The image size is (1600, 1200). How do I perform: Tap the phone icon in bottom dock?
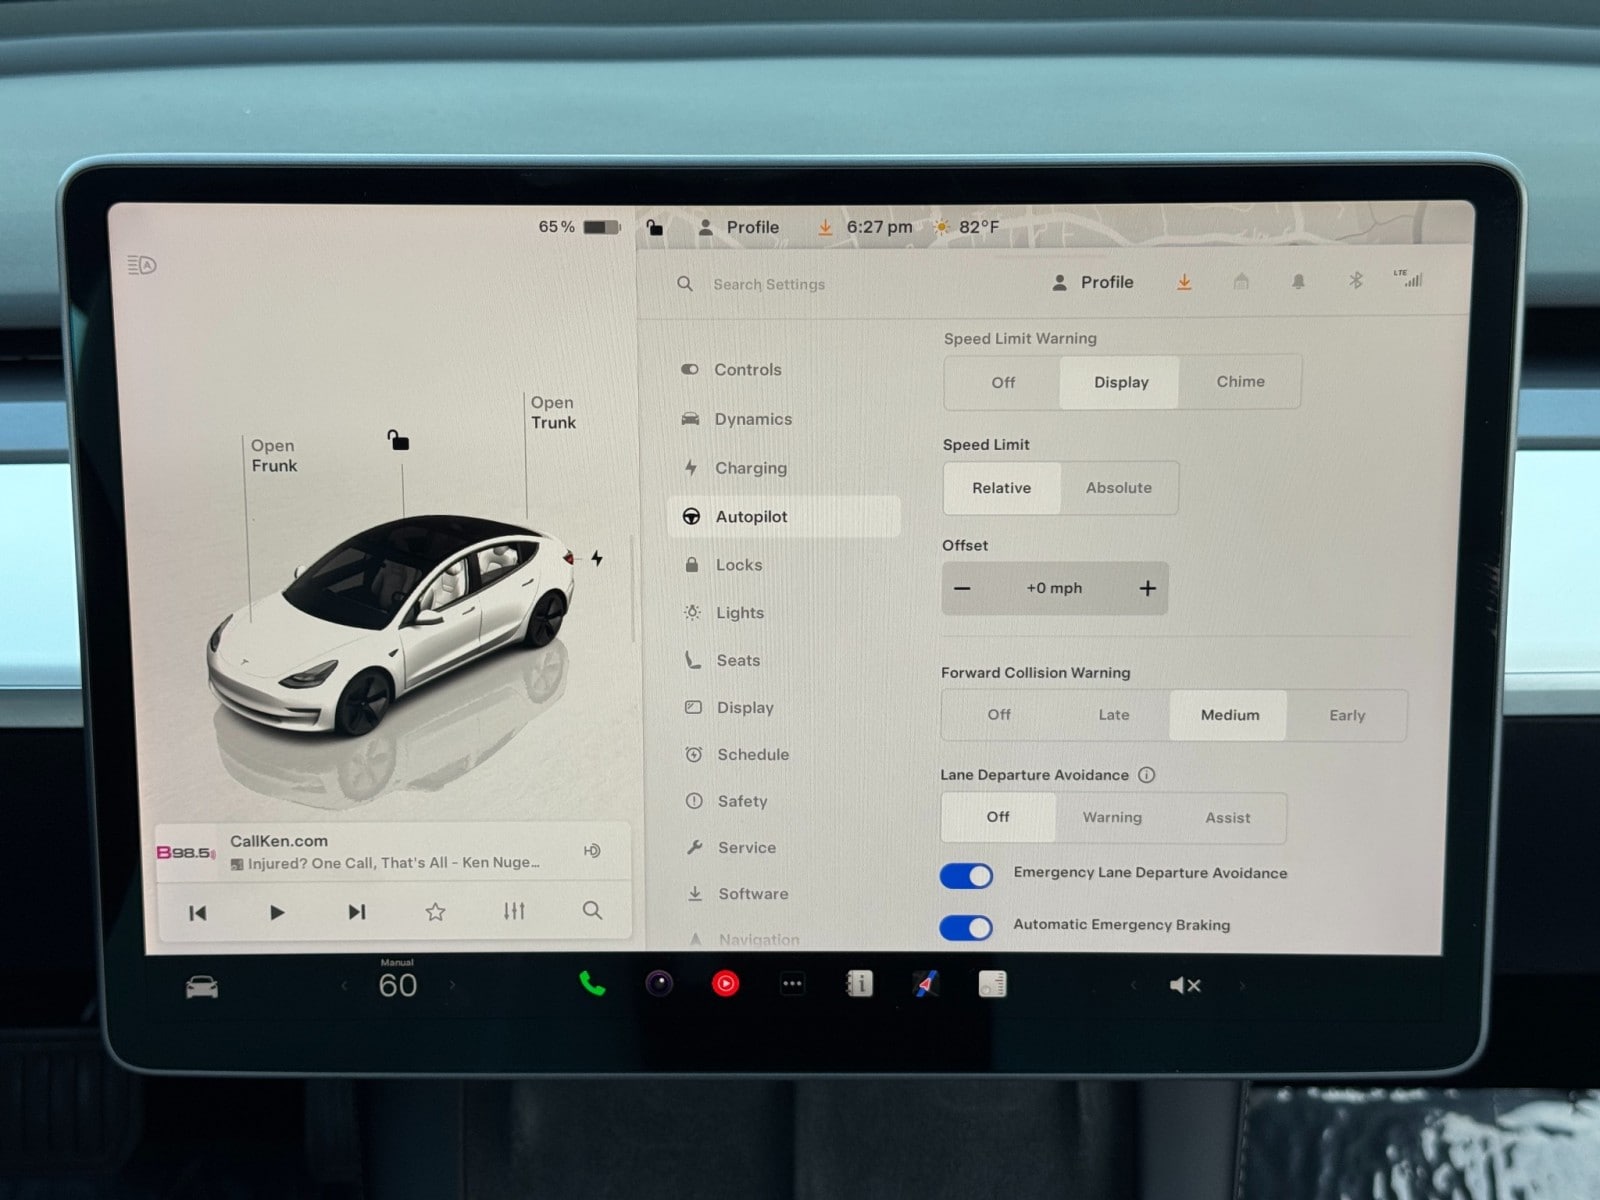pyautogui.click(x=592, y=984)
